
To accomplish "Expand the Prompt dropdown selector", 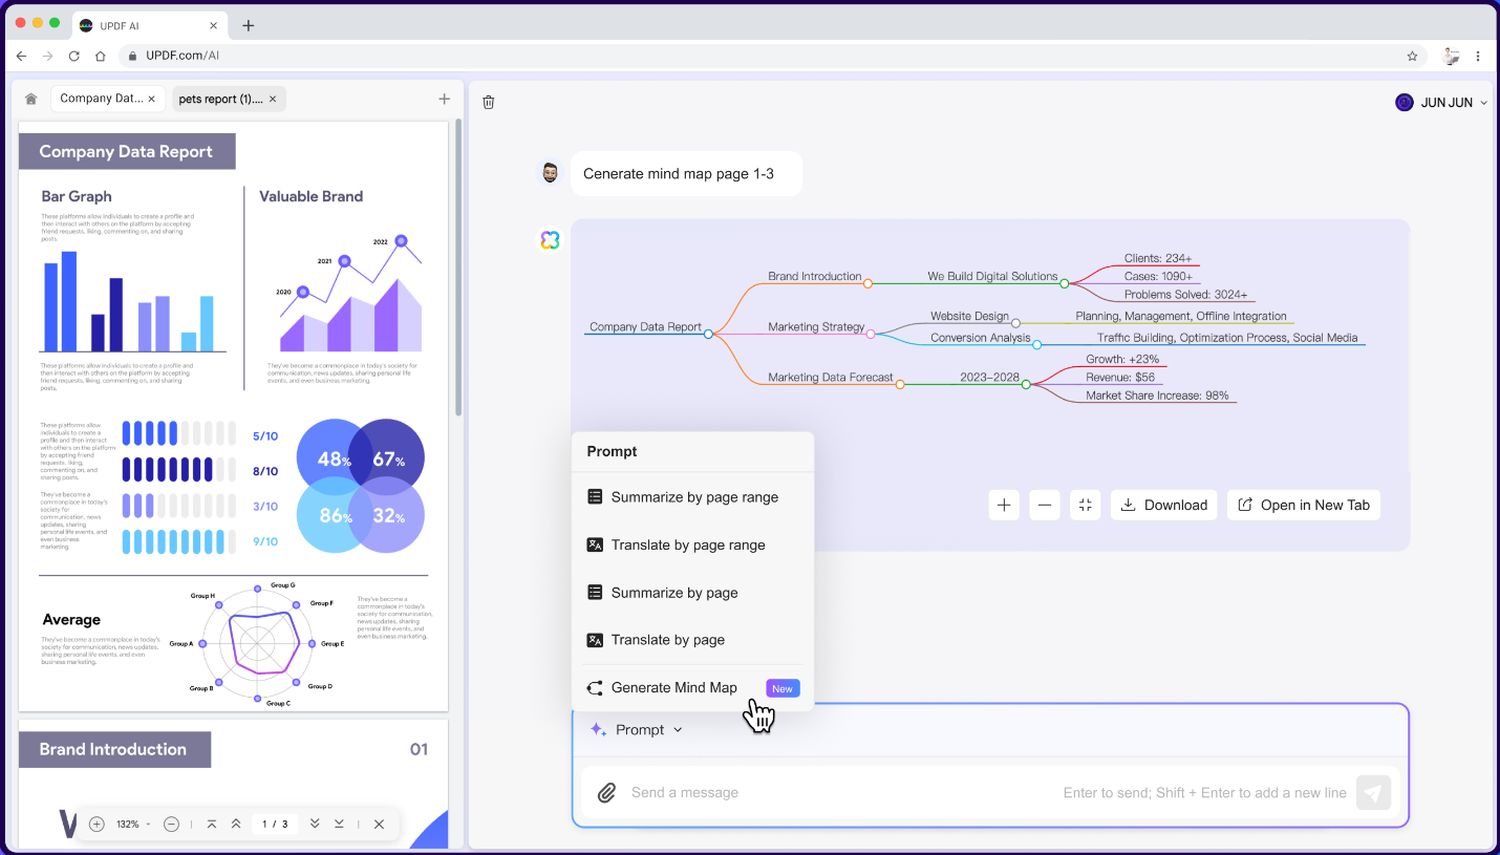I will 638,730.
